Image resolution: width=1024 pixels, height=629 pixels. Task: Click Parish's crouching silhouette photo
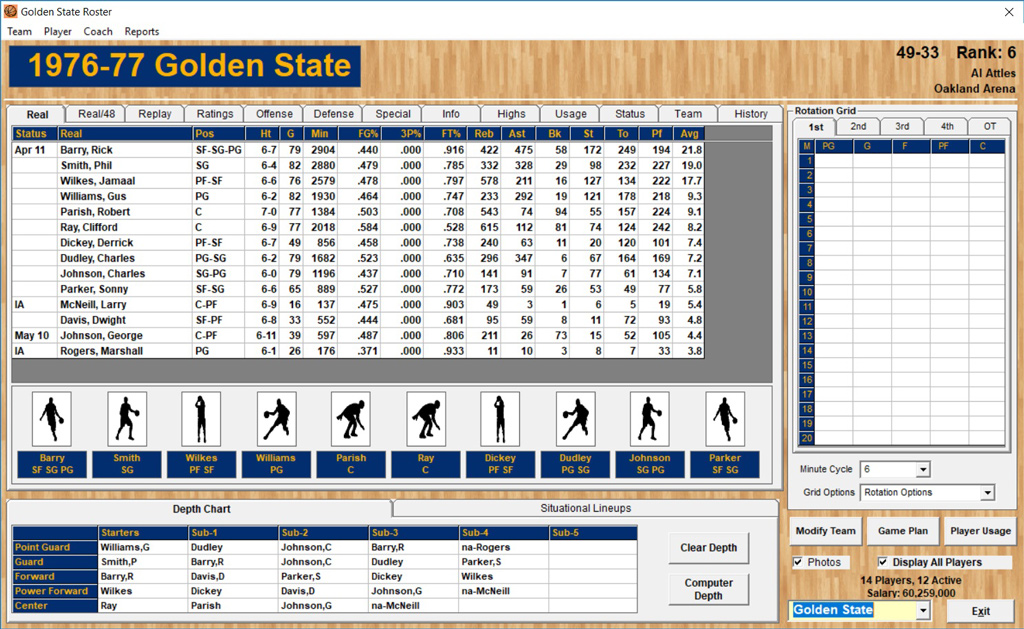[351, 418]
